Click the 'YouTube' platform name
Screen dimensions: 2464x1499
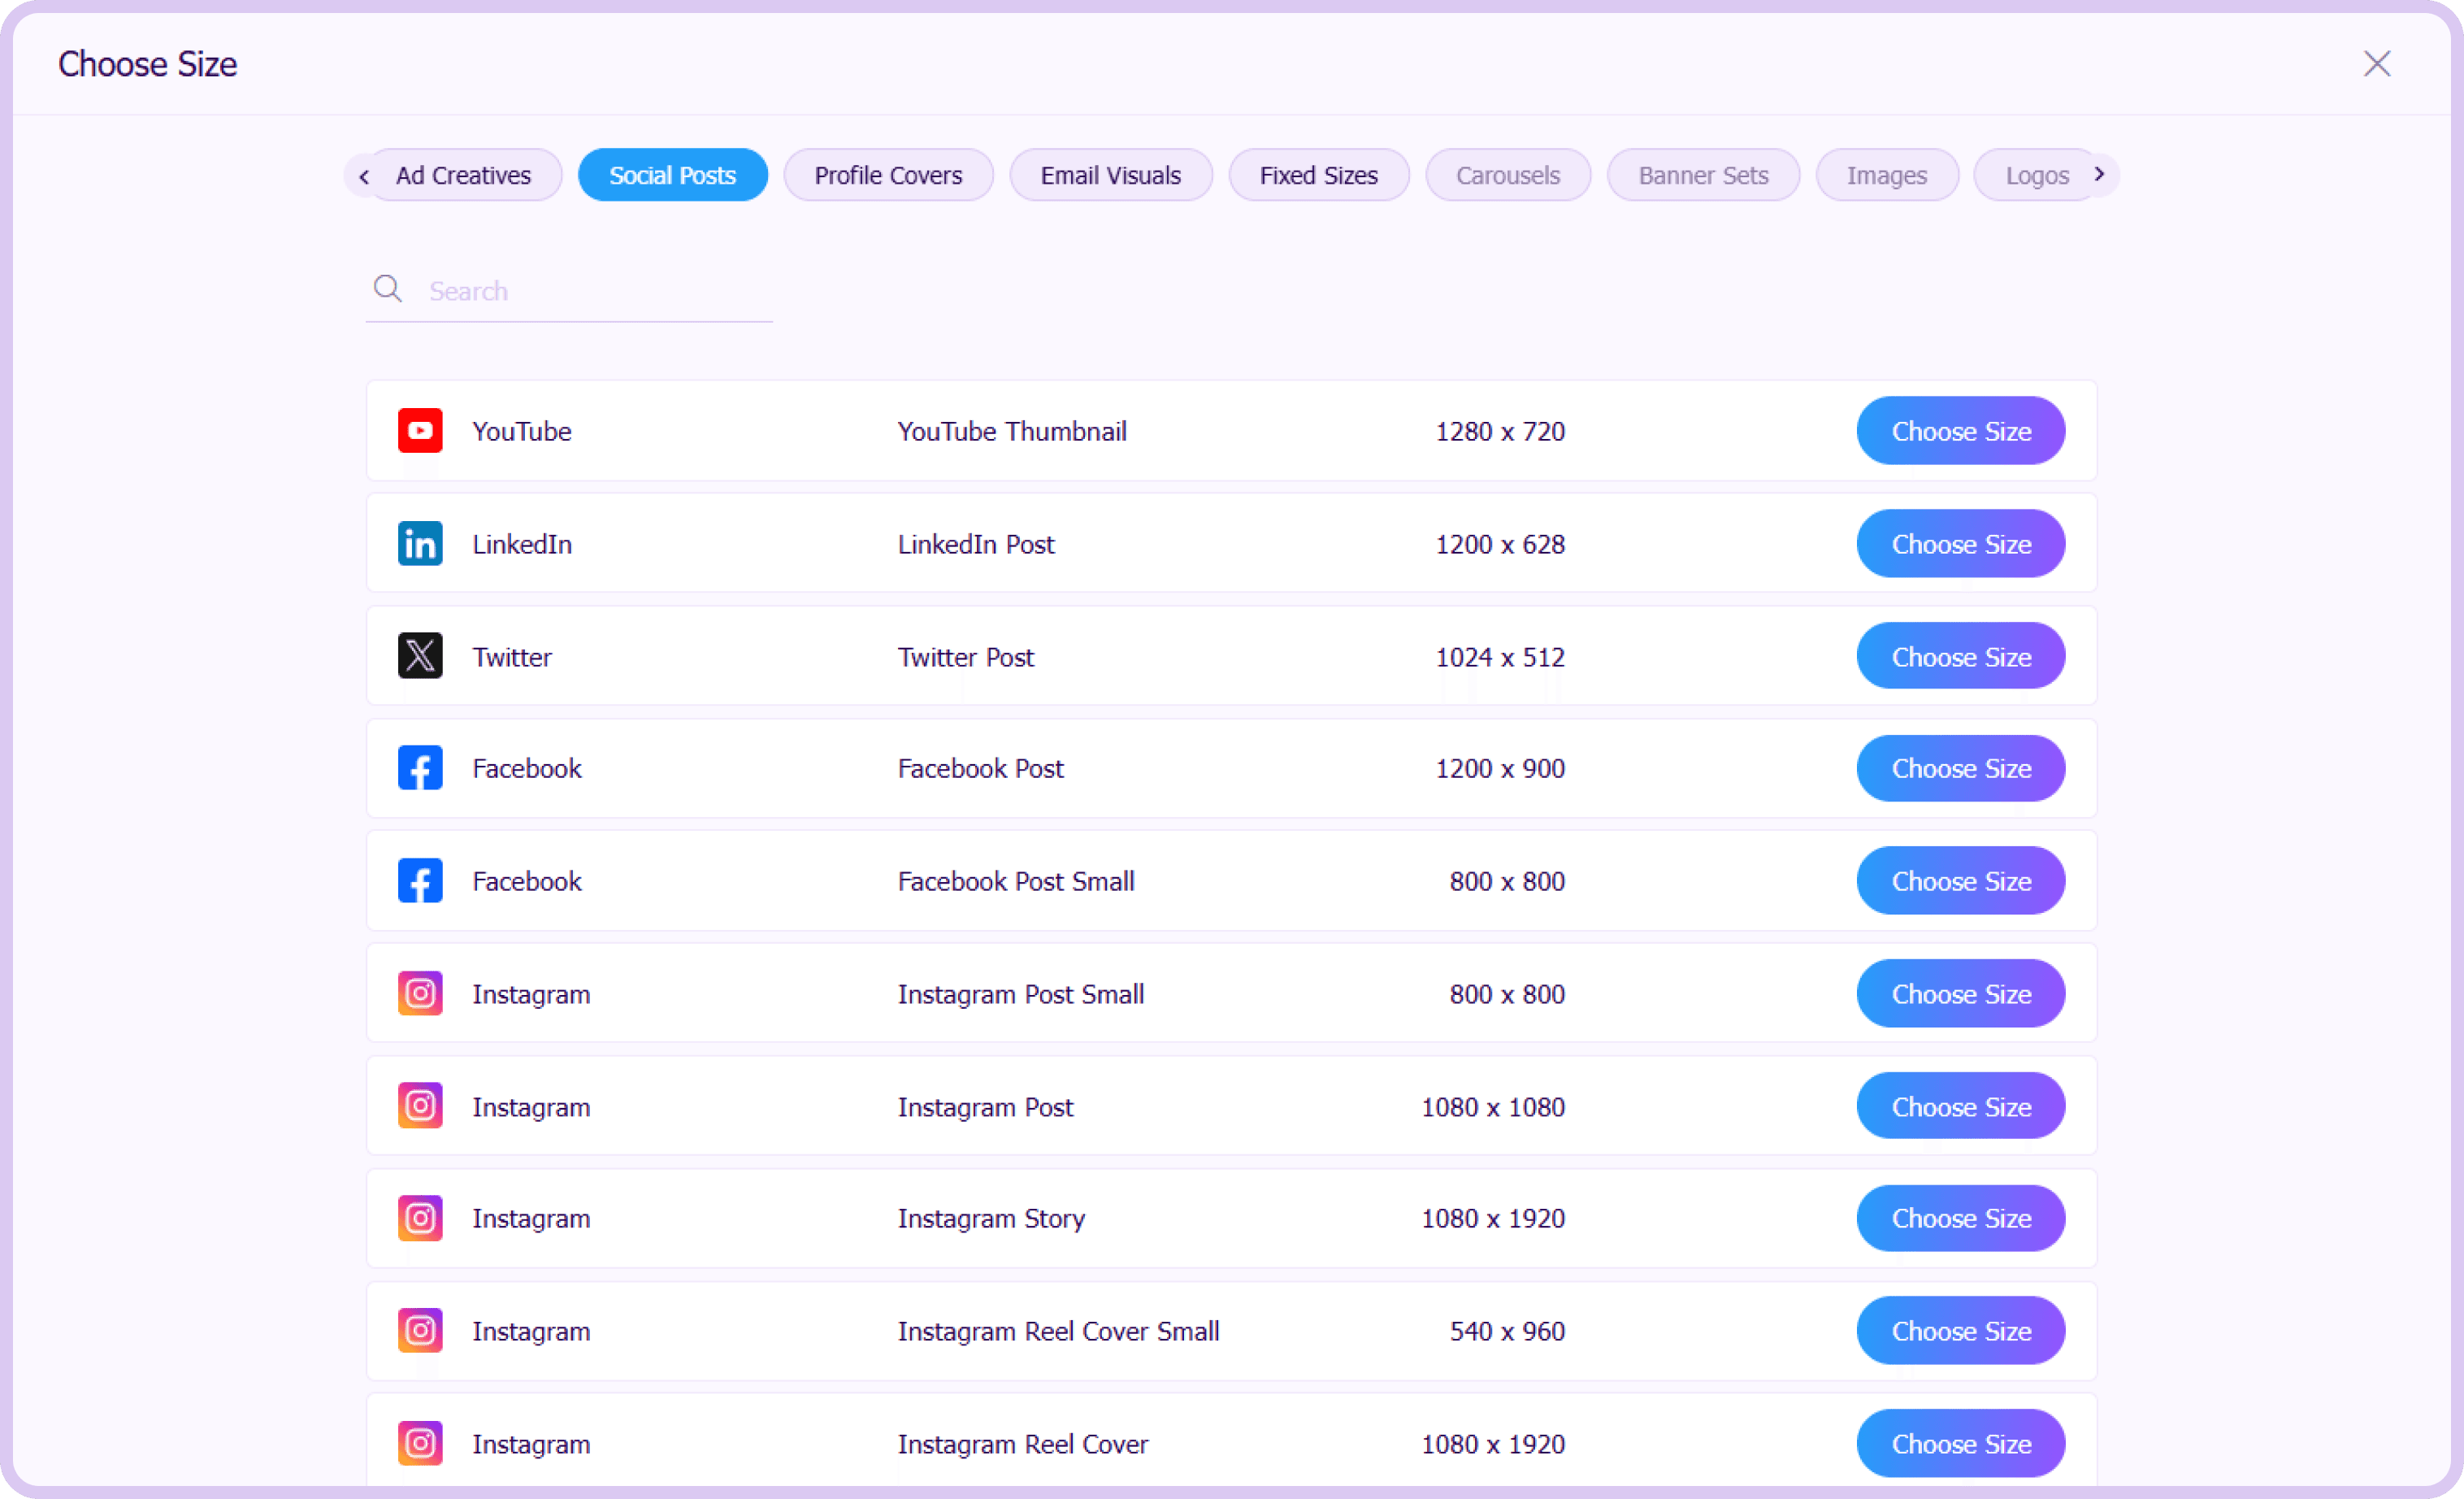pyautogui.click(x=522, y=431)
